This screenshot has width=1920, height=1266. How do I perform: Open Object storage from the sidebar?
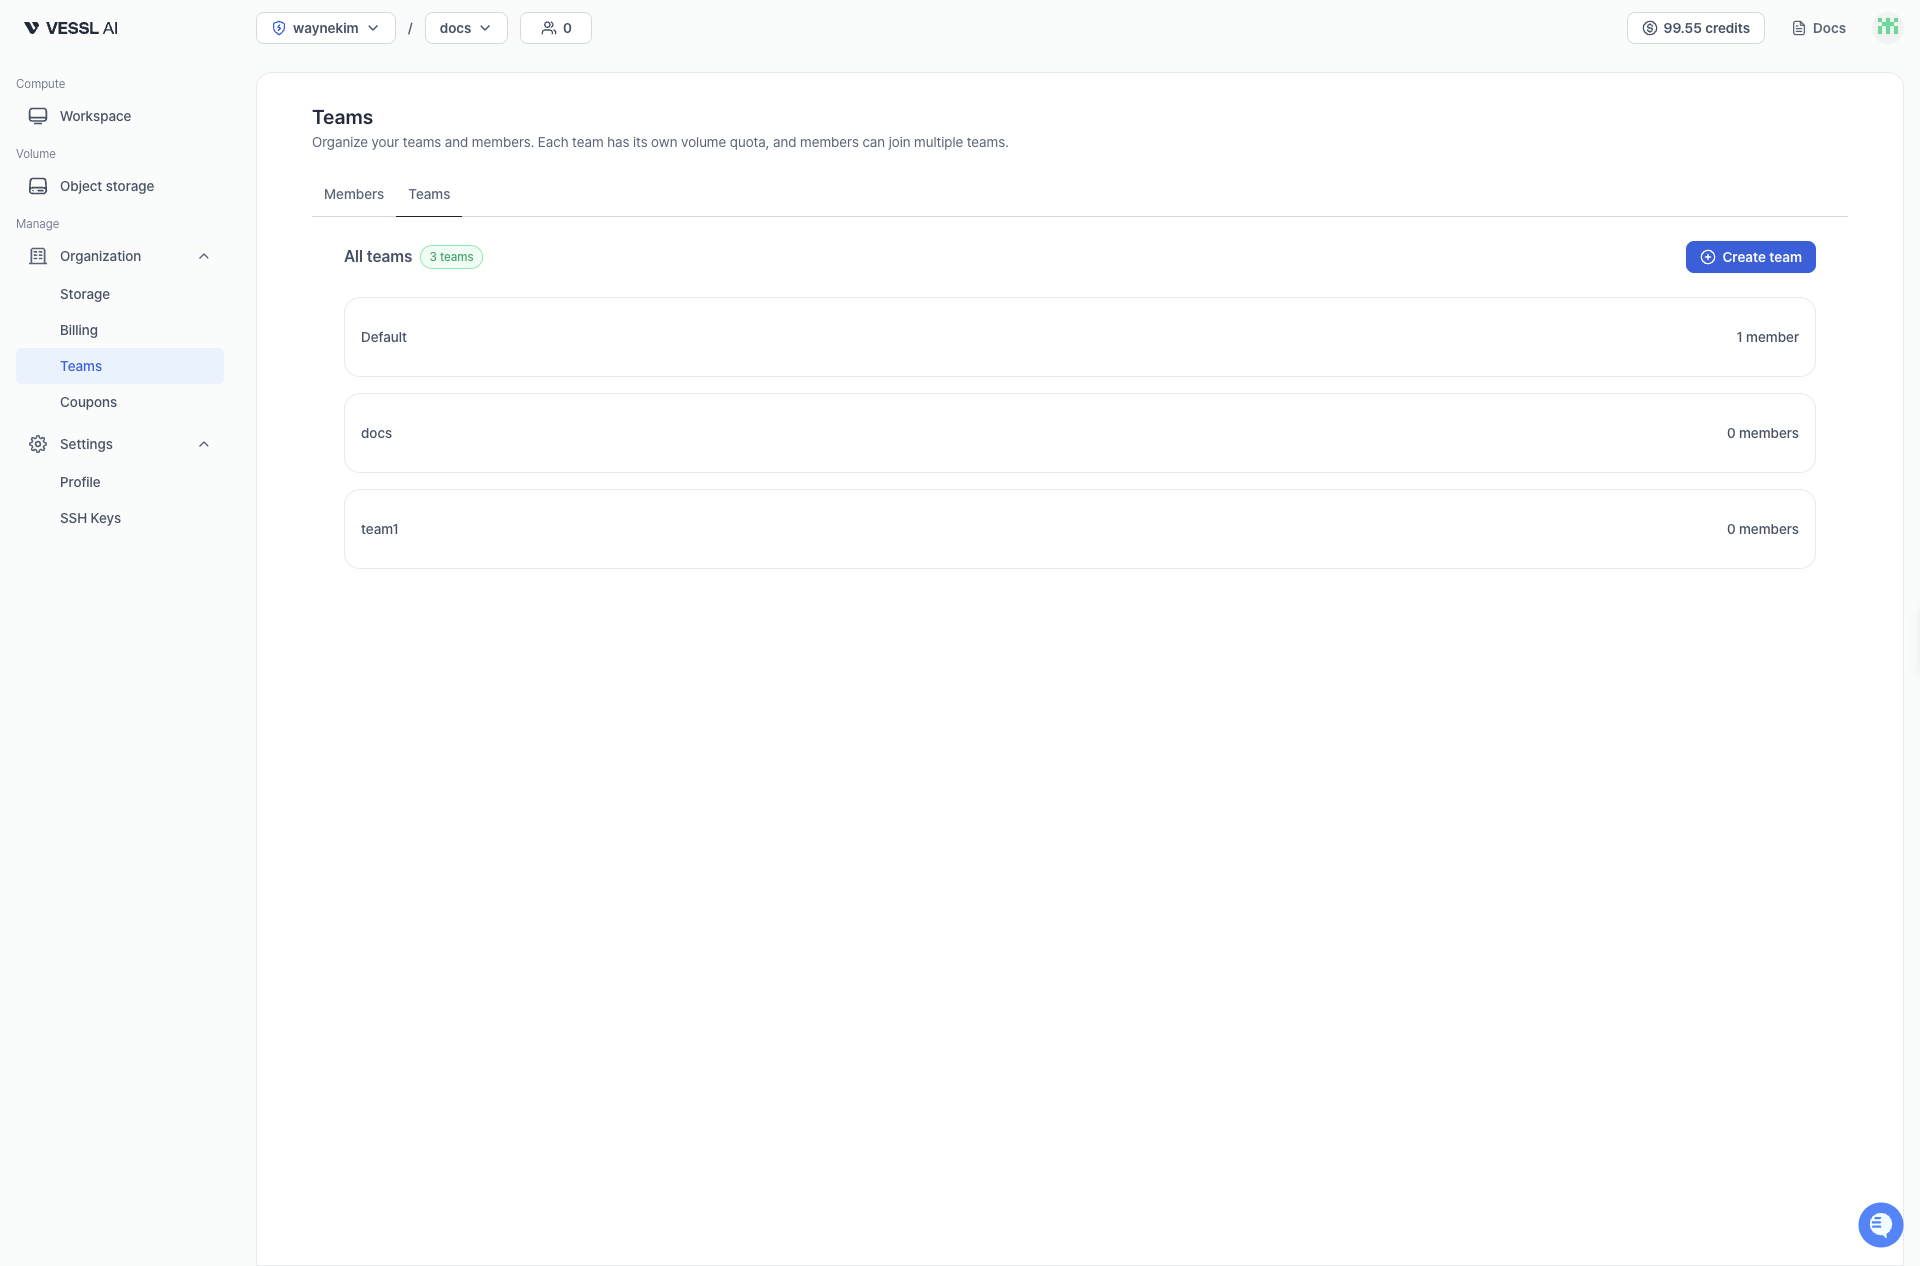point(106,186)
